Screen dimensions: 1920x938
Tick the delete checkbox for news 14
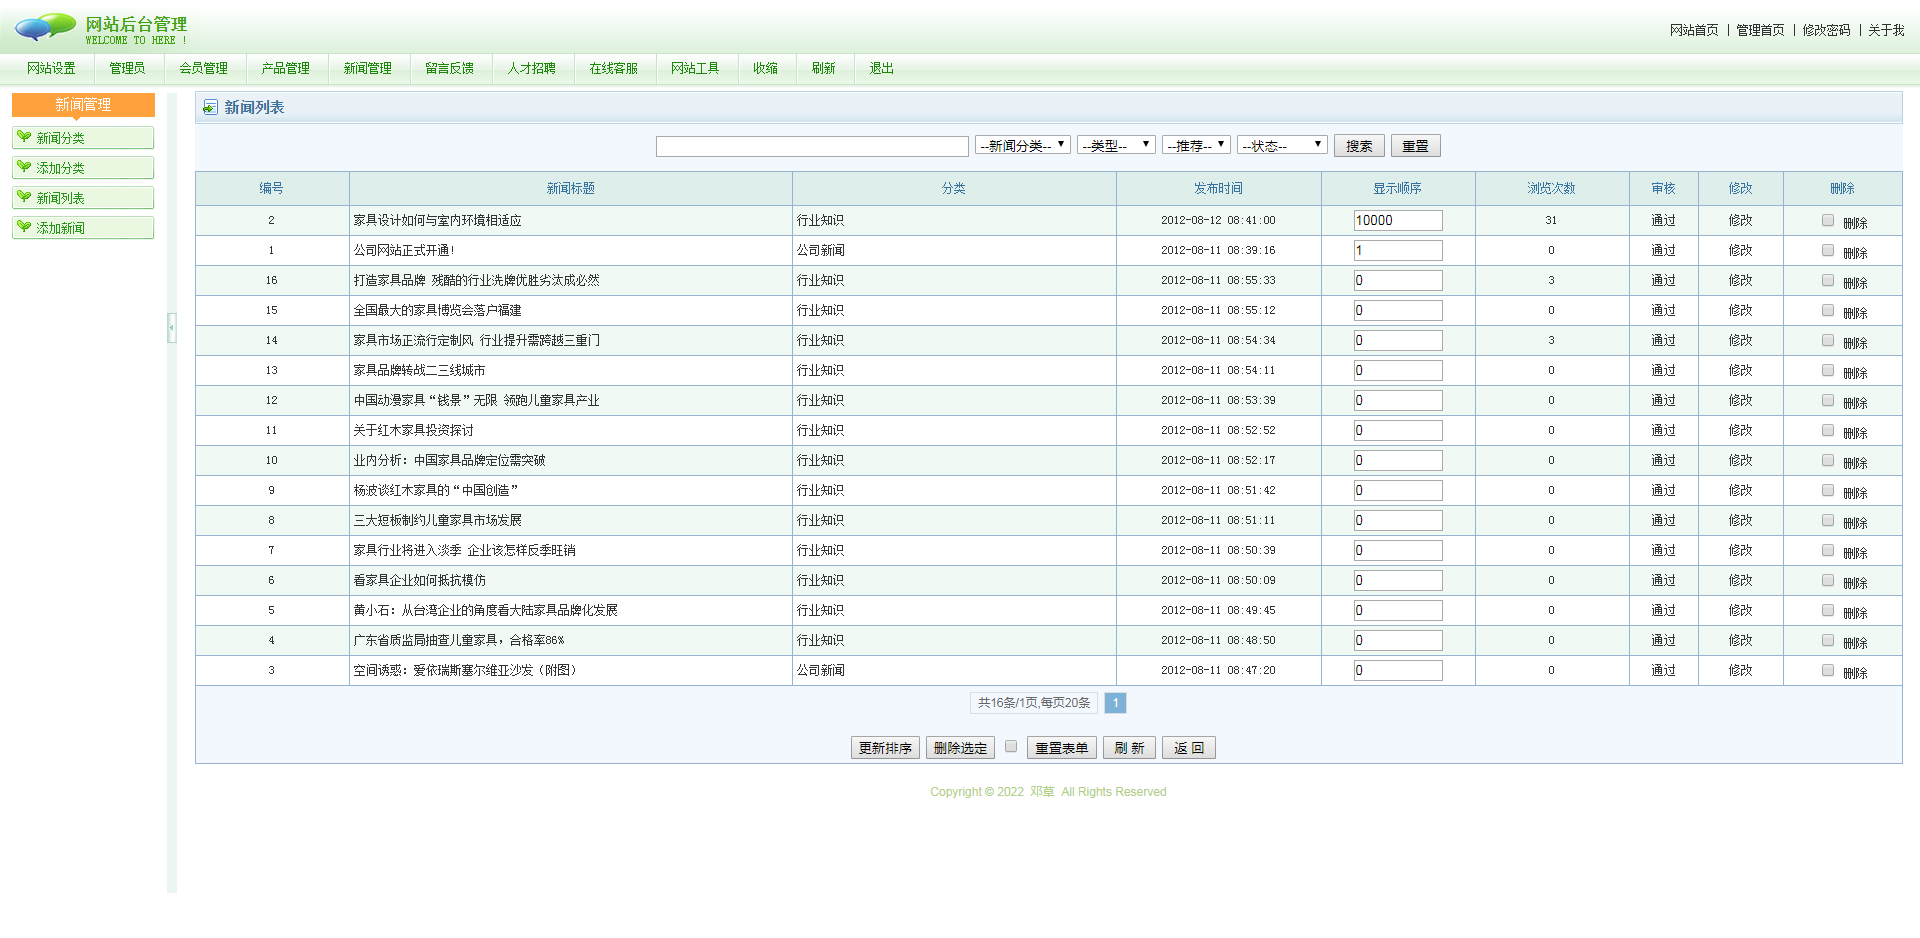click(x=1828, y=340)
